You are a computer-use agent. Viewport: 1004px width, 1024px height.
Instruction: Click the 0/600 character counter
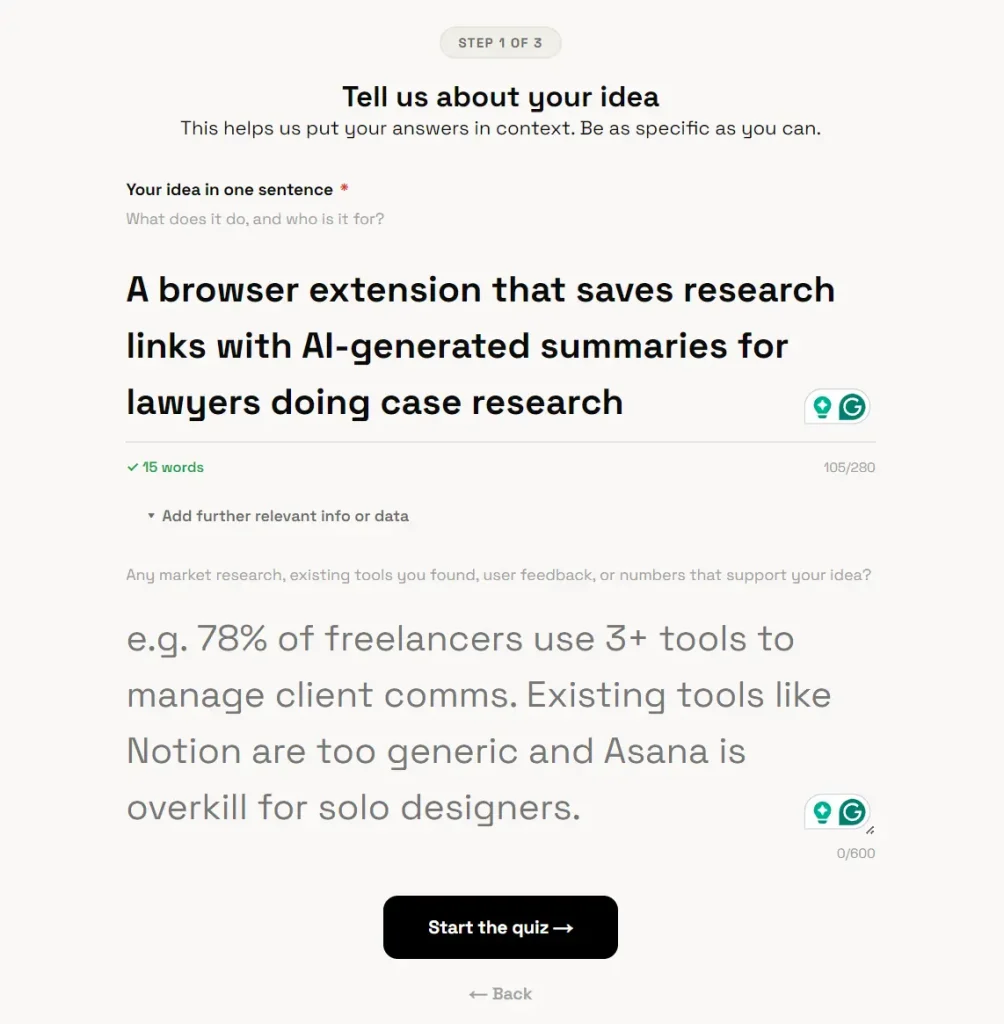(856, 853)
